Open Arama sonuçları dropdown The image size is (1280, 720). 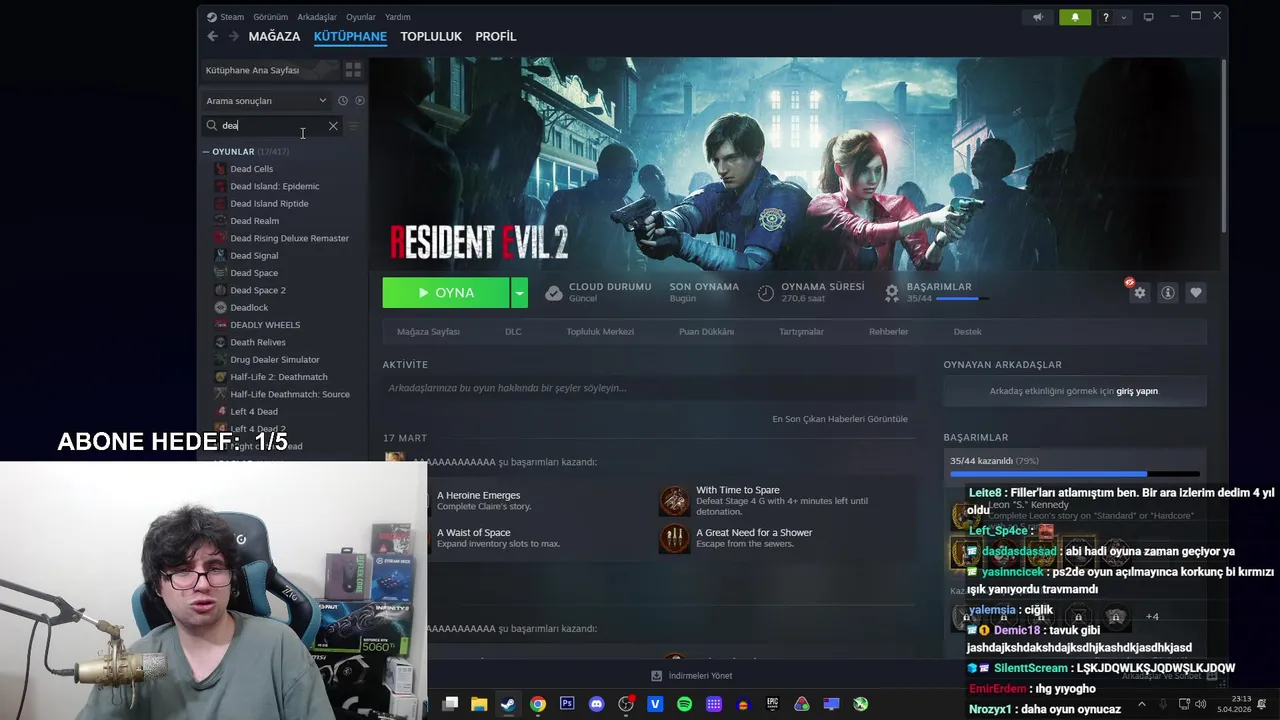click(266, 101)
